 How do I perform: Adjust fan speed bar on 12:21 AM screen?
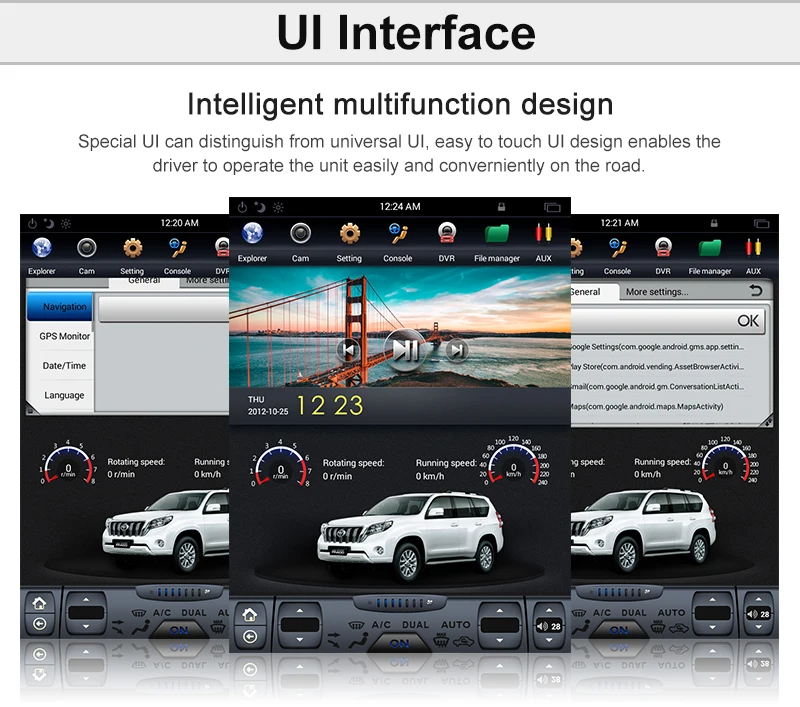point(619,592)
